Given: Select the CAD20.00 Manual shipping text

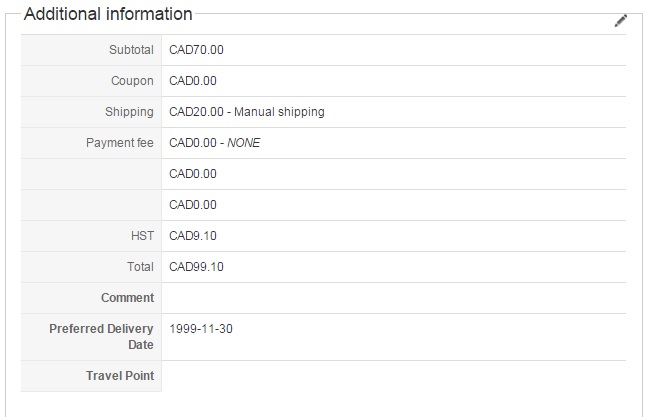Looking at the screenshot, I should 247,112.
